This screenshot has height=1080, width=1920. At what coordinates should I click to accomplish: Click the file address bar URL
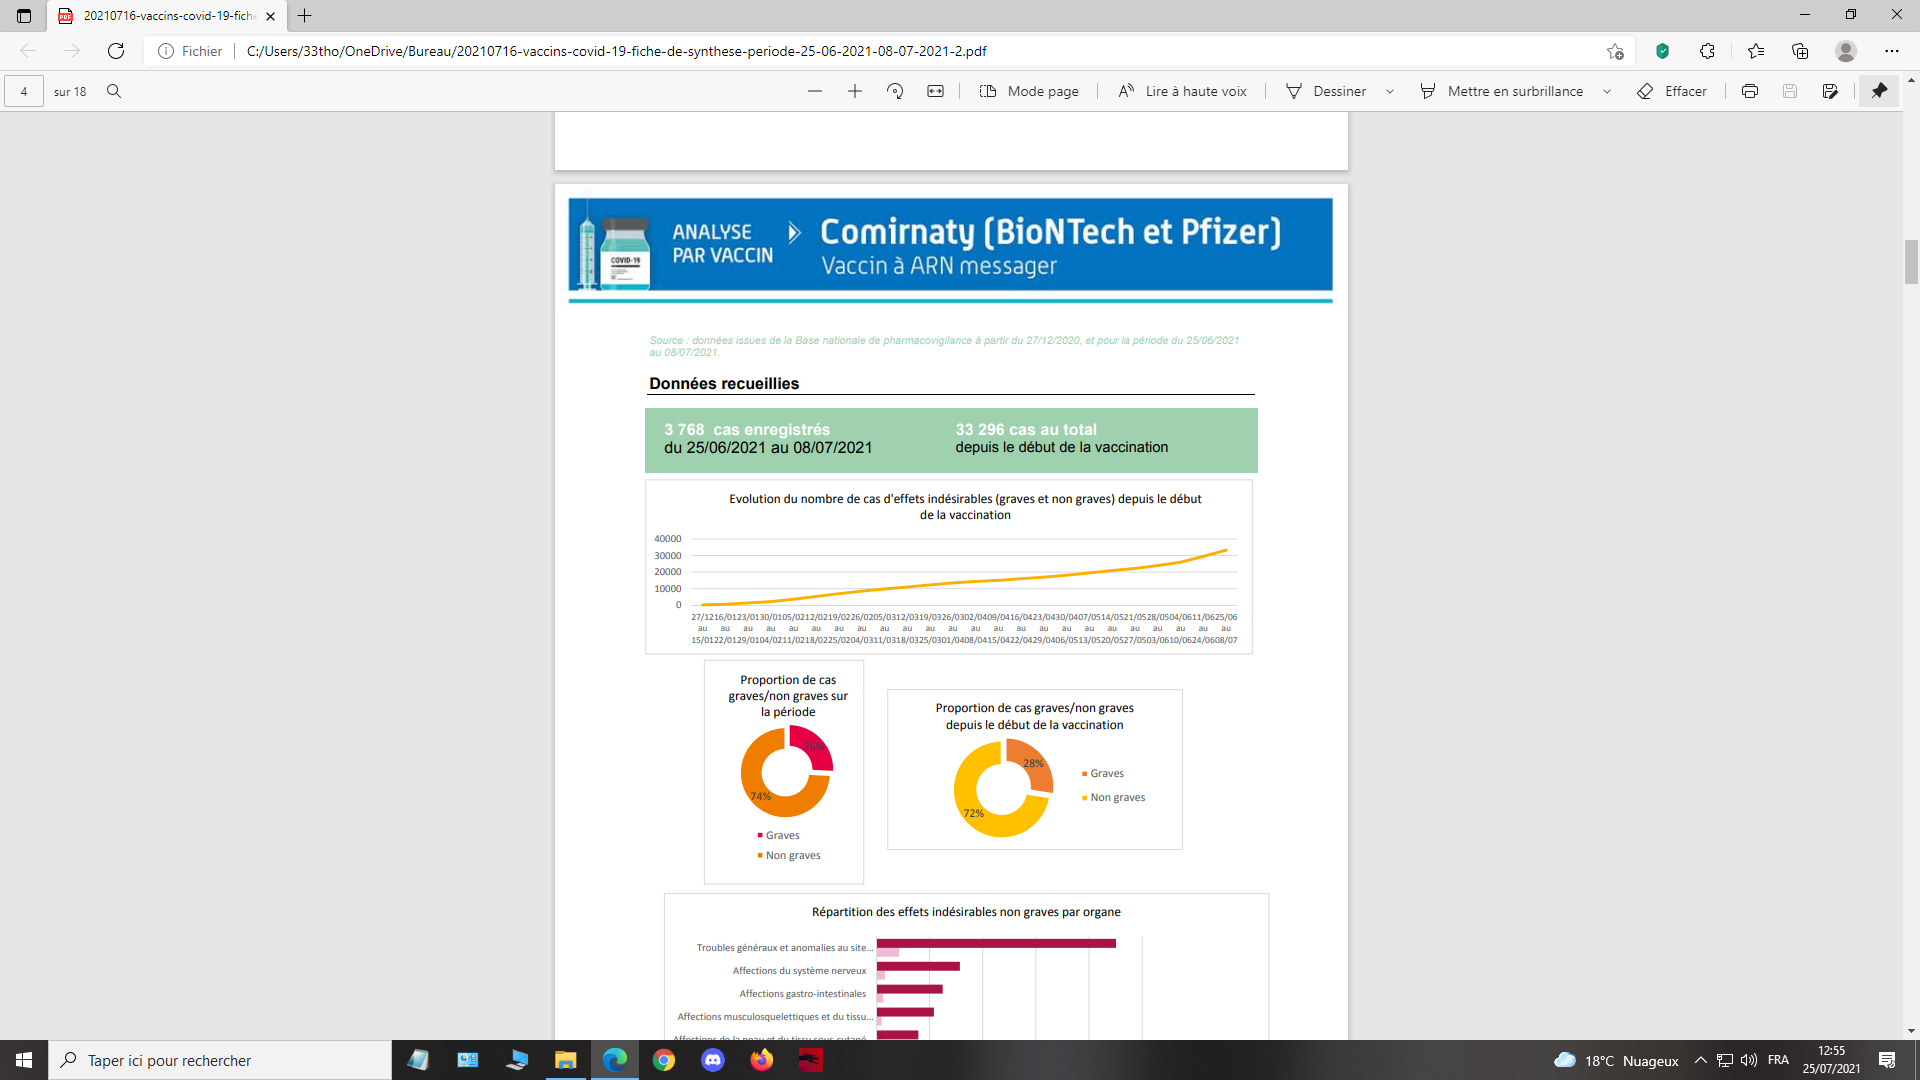pyautogui.click(x=616, y=51)
